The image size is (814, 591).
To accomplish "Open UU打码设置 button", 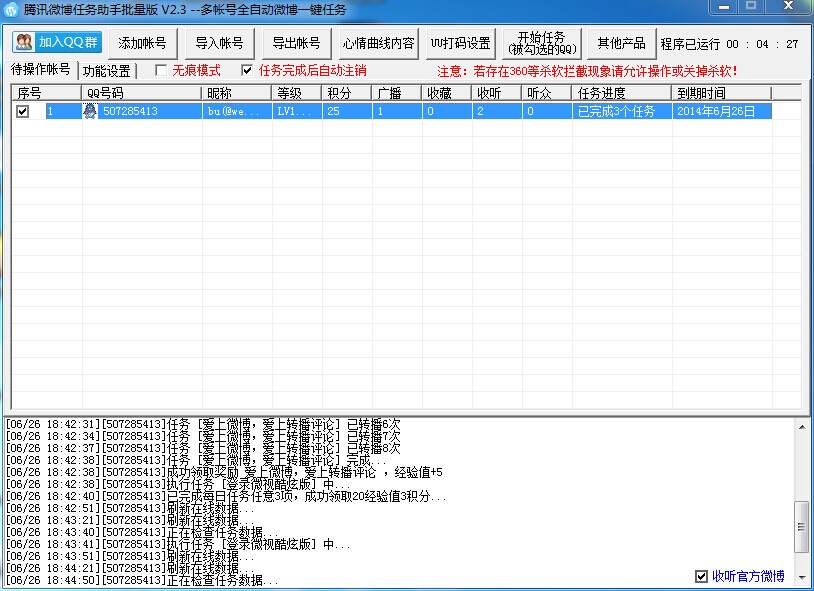I will (461, 43).
